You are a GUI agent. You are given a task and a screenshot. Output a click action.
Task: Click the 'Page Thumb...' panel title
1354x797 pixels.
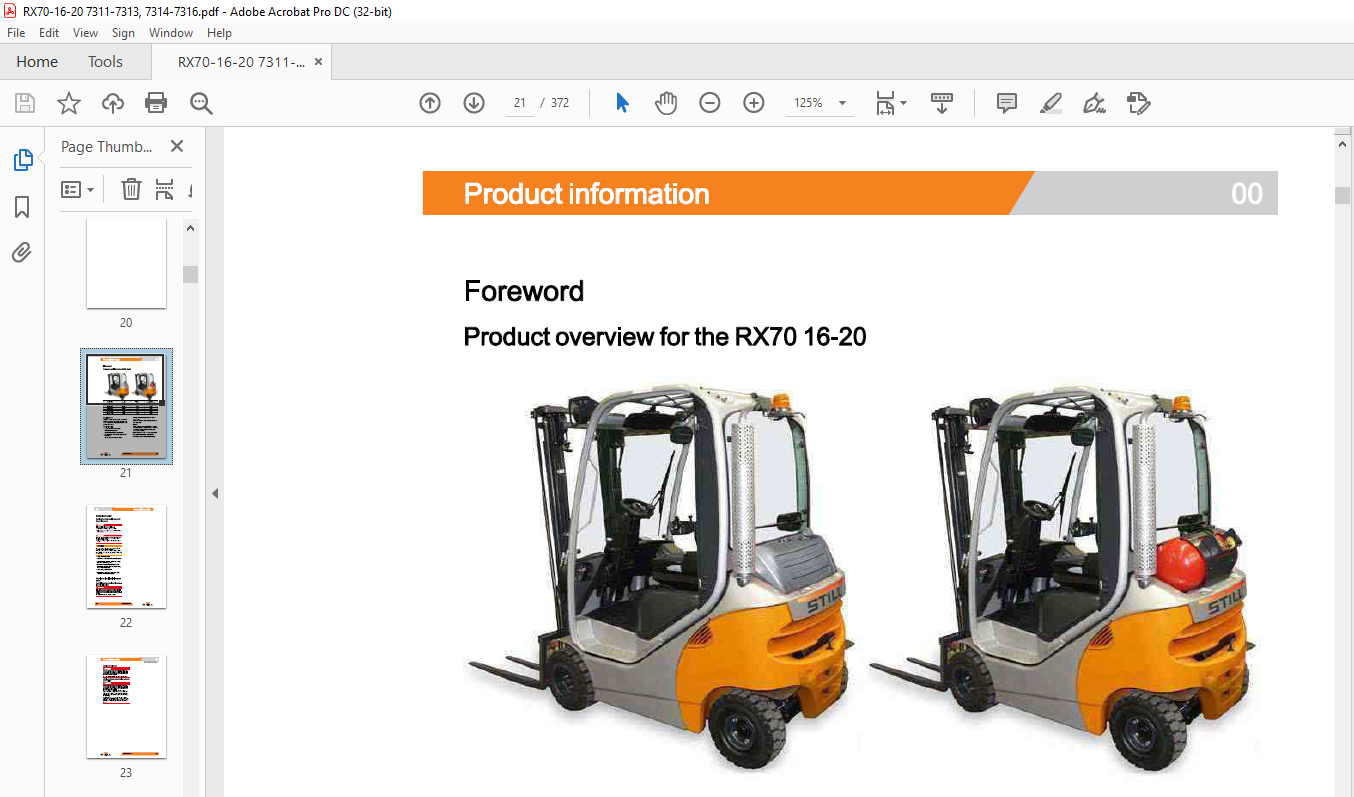coord(107,146)
